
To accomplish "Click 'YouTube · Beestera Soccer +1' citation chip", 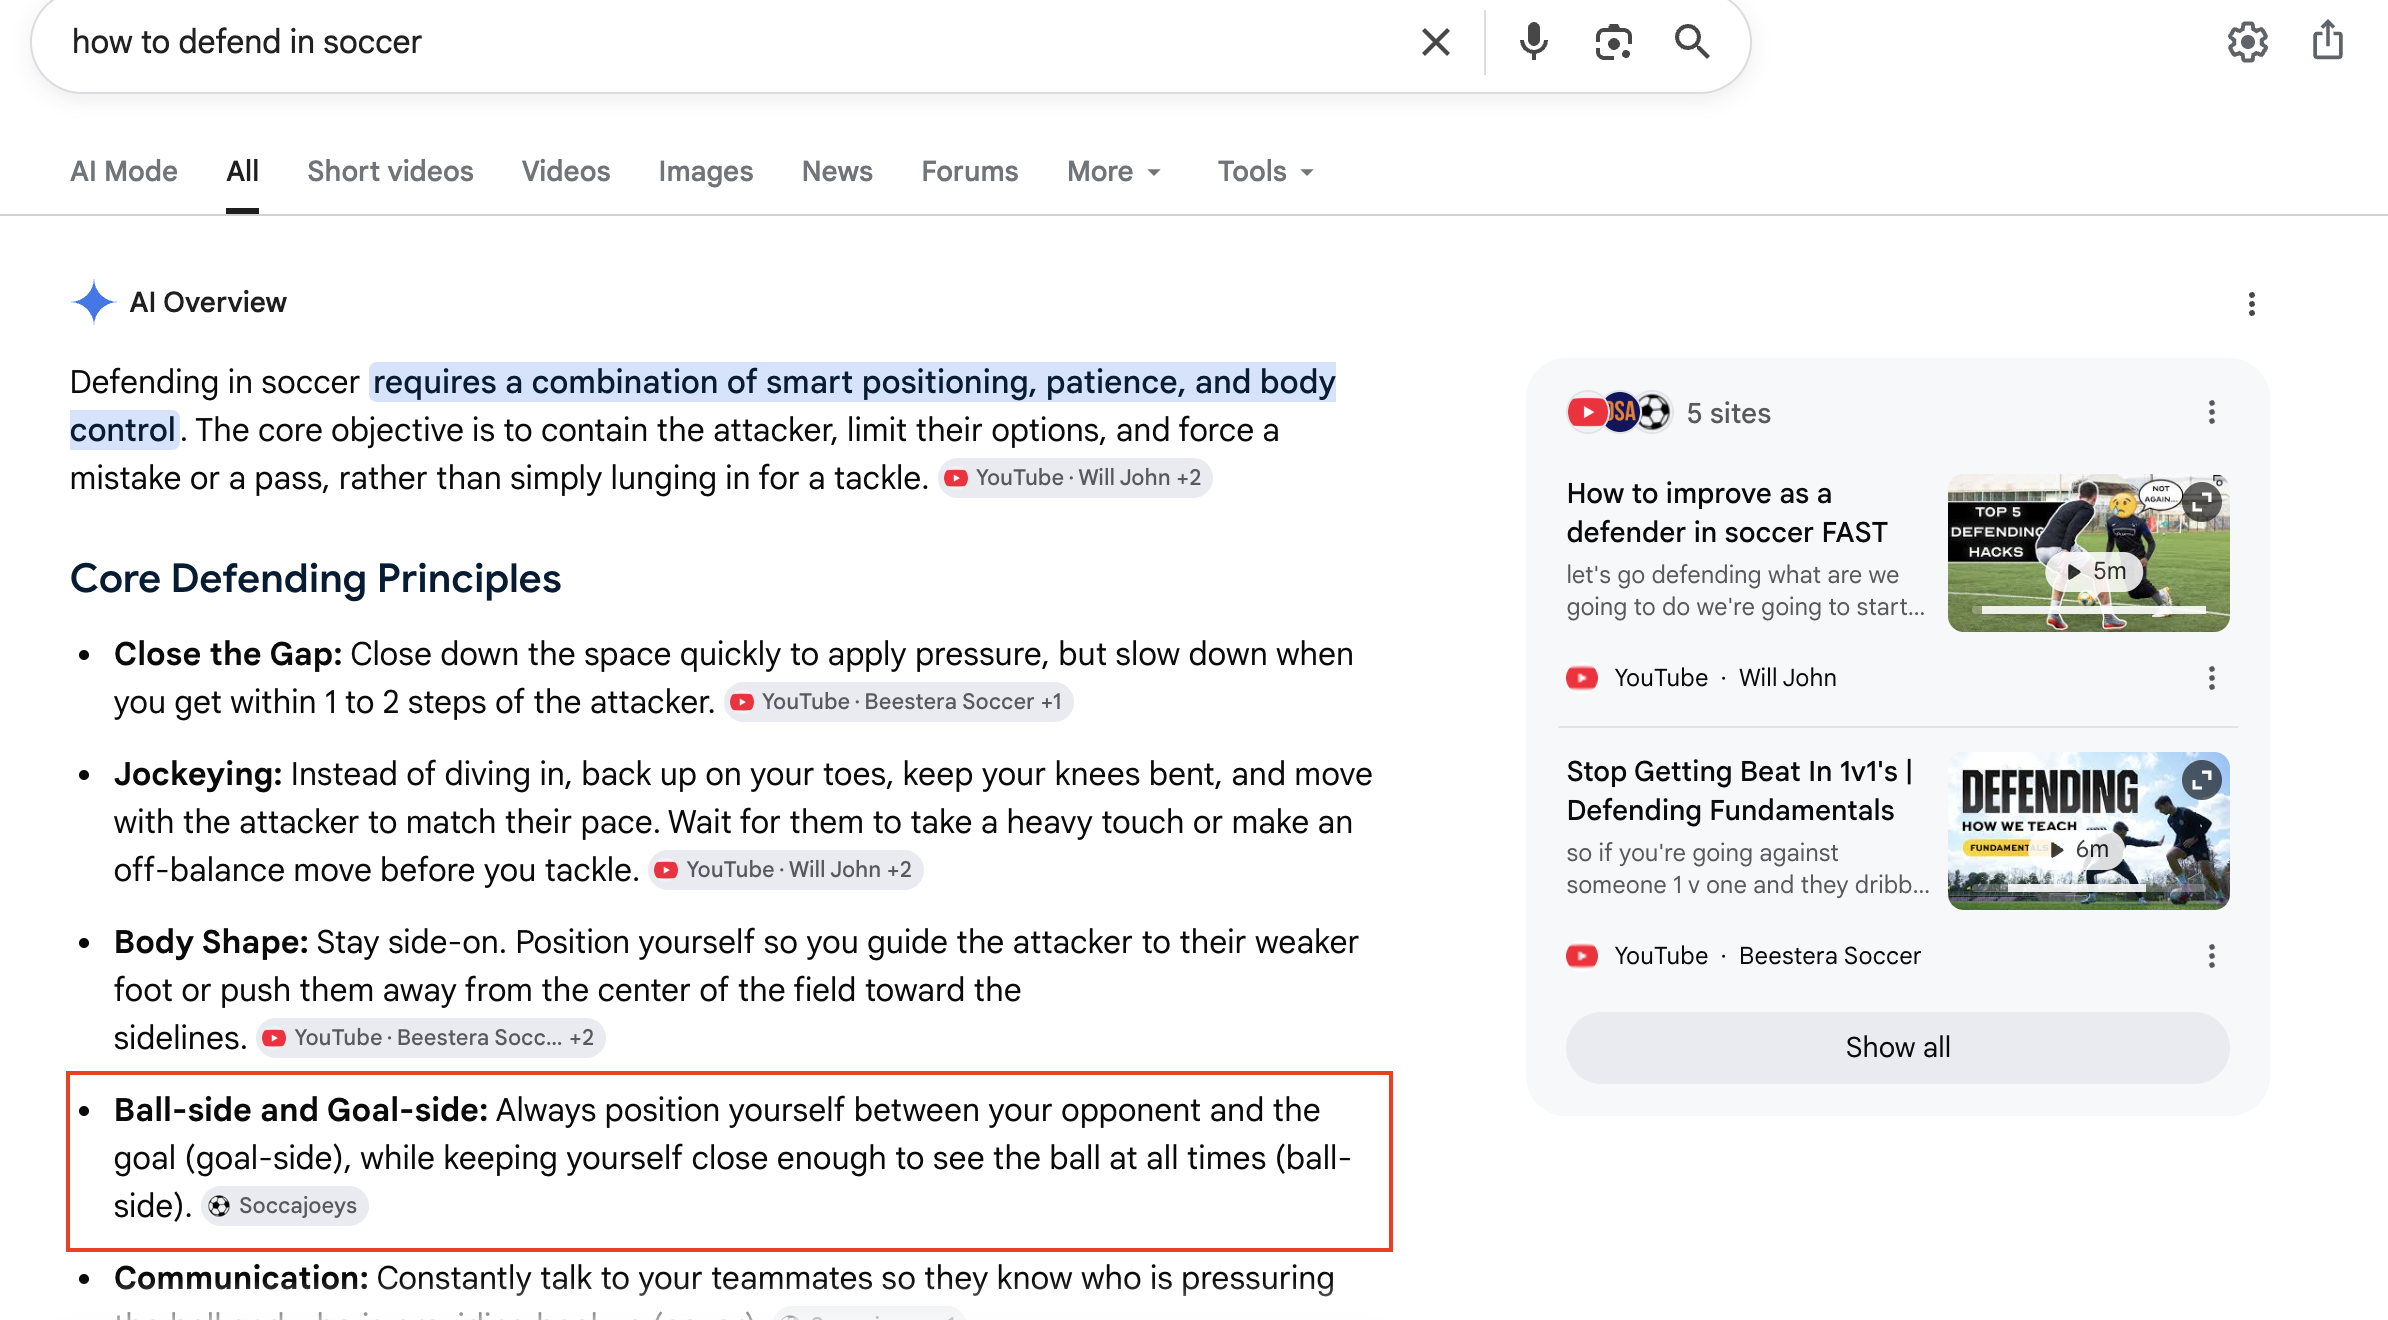I will click(x=898, y=702).
